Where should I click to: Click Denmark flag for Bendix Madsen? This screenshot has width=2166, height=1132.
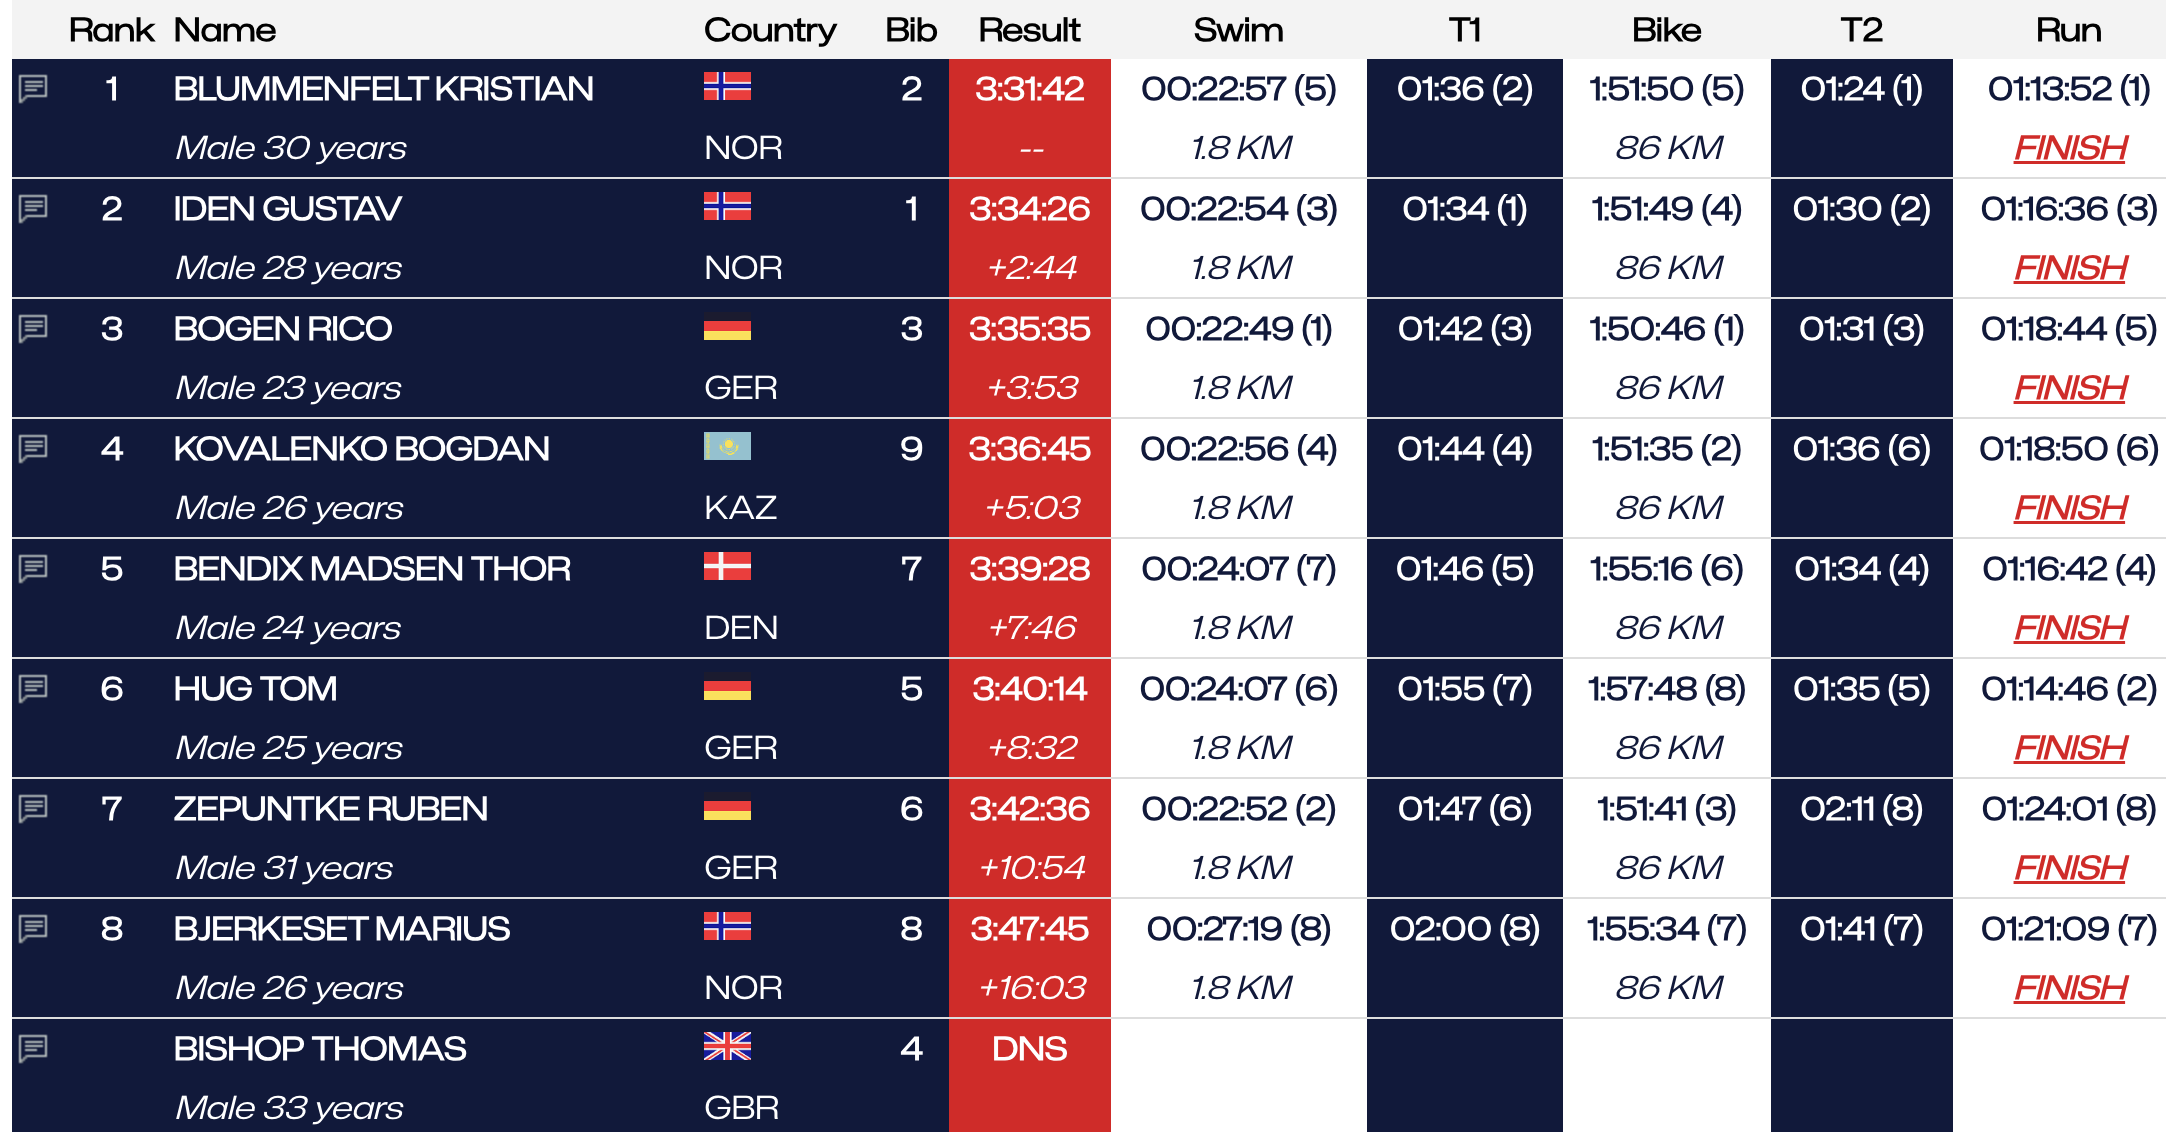tap(727, 566)
